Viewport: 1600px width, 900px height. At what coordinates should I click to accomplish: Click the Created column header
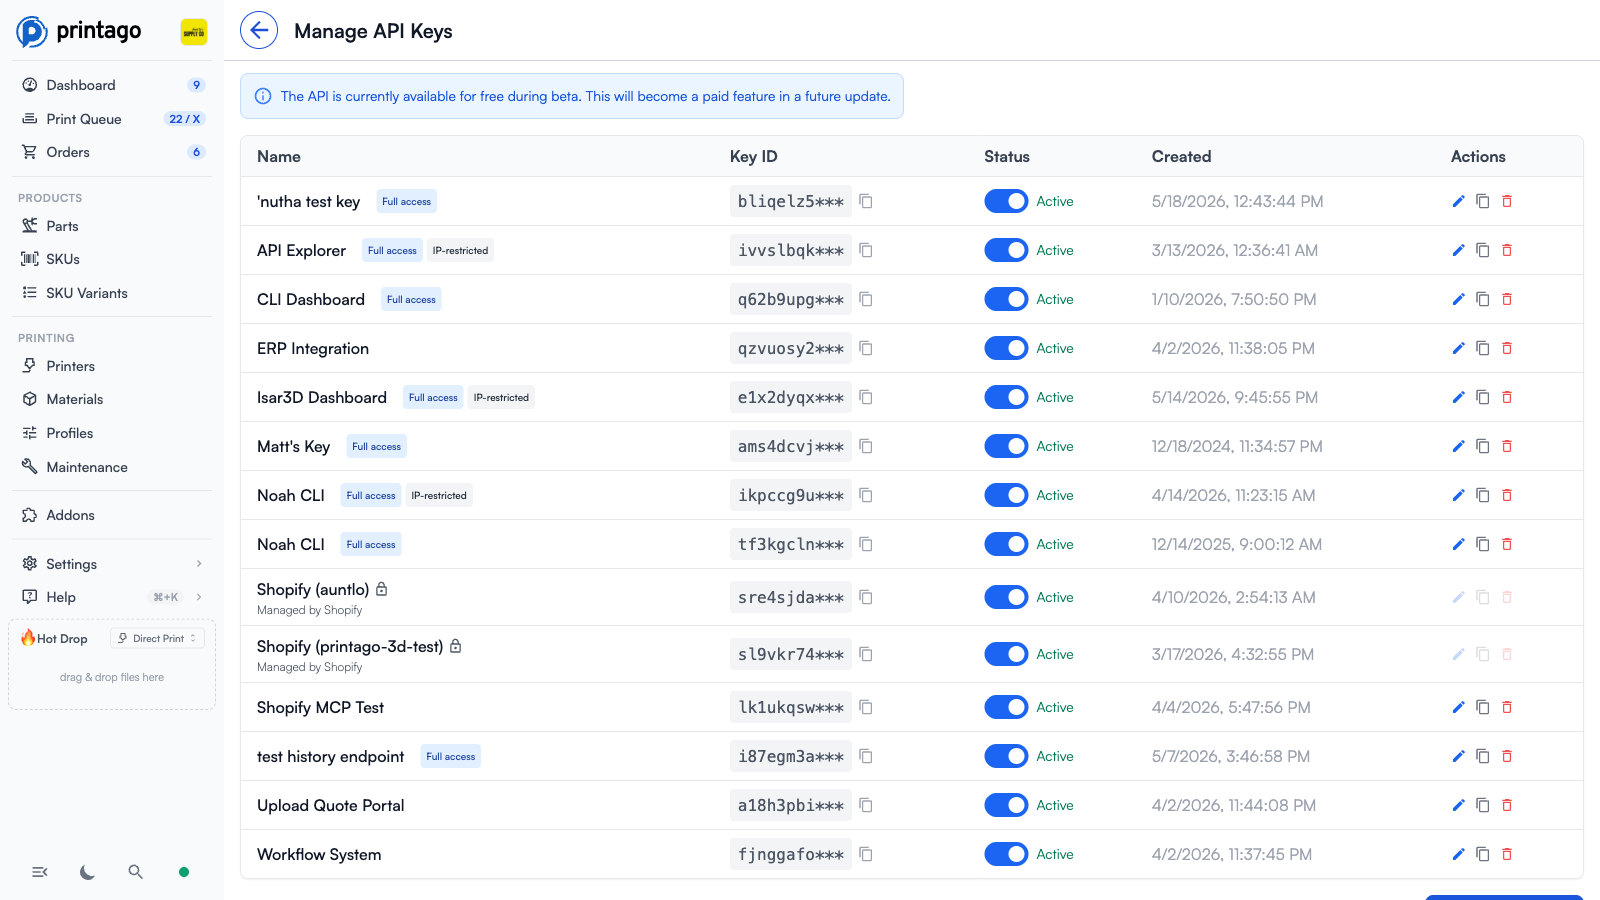click(x=1181, y=157)
